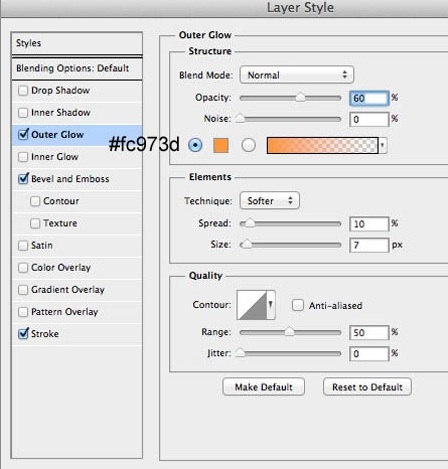
Task: Select the solid color radio button
Action: coord(195,145)
